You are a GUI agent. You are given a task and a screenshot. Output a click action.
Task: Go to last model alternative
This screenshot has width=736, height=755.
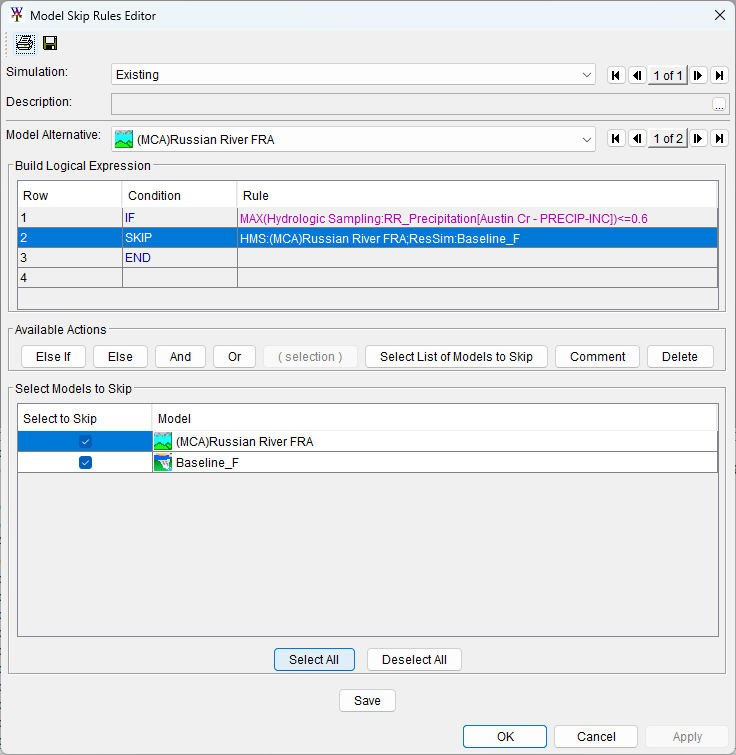pyautogui.click(x=719, y=139)
